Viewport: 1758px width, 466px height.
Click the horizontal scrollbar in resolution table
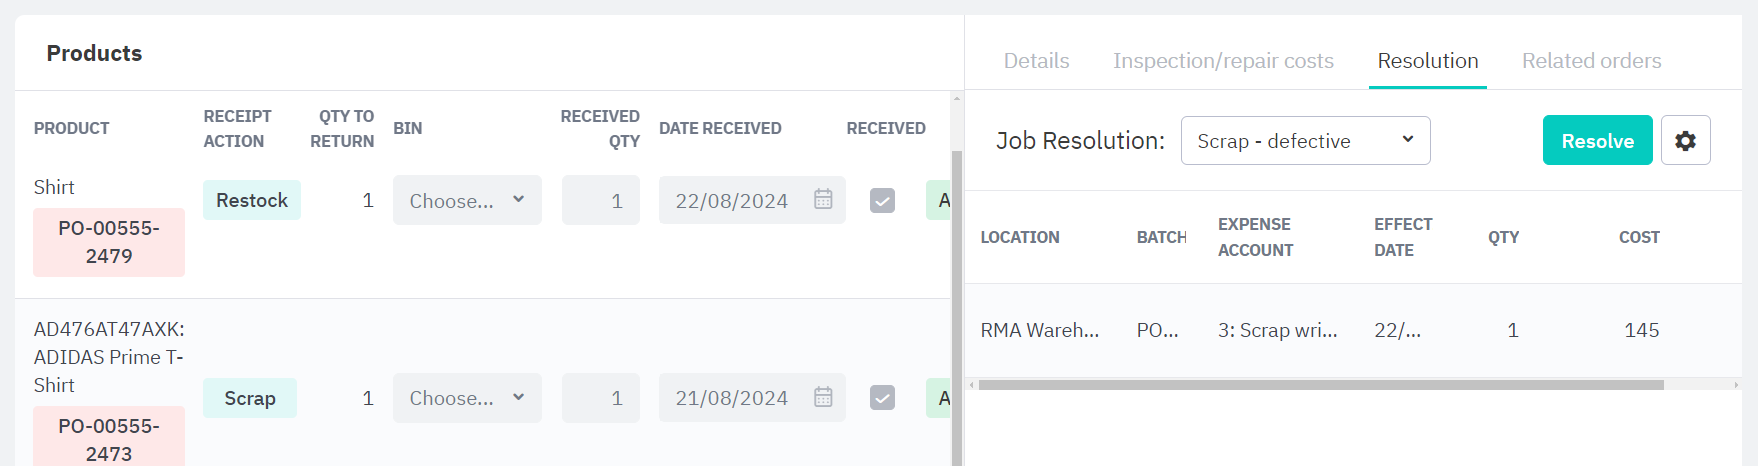click(x=1321, y=385)
